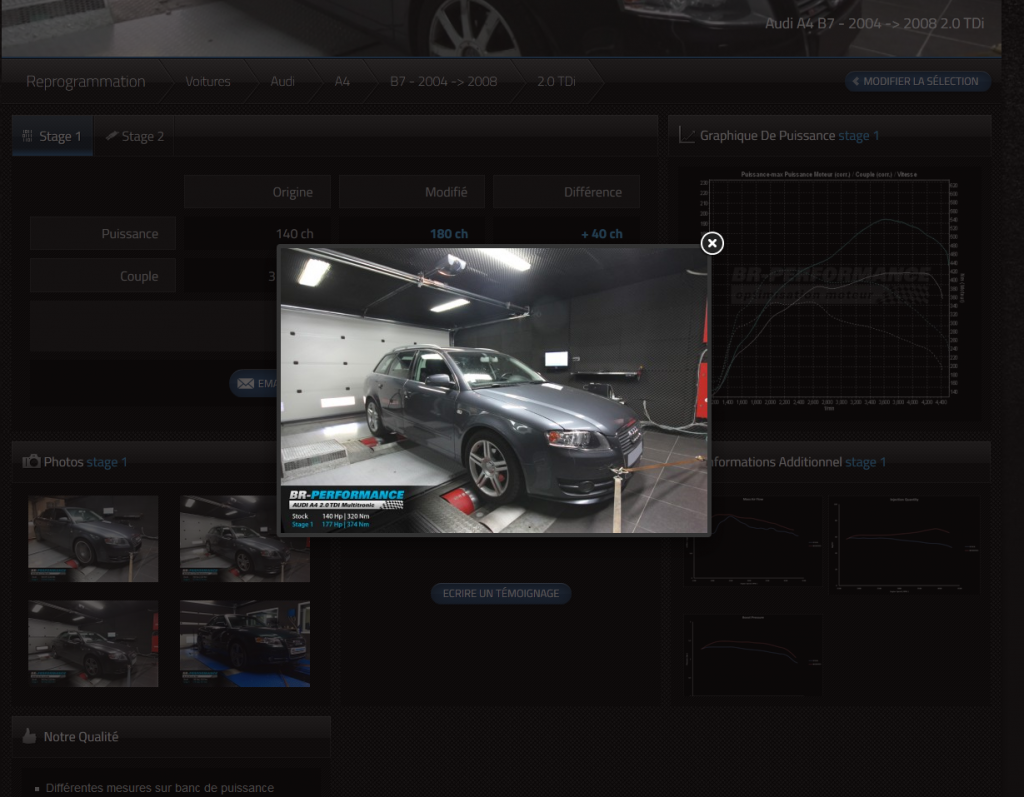Open the bottom-left small additional info chart
Viewport: 1024px width, 797px height.
(755, 654)
